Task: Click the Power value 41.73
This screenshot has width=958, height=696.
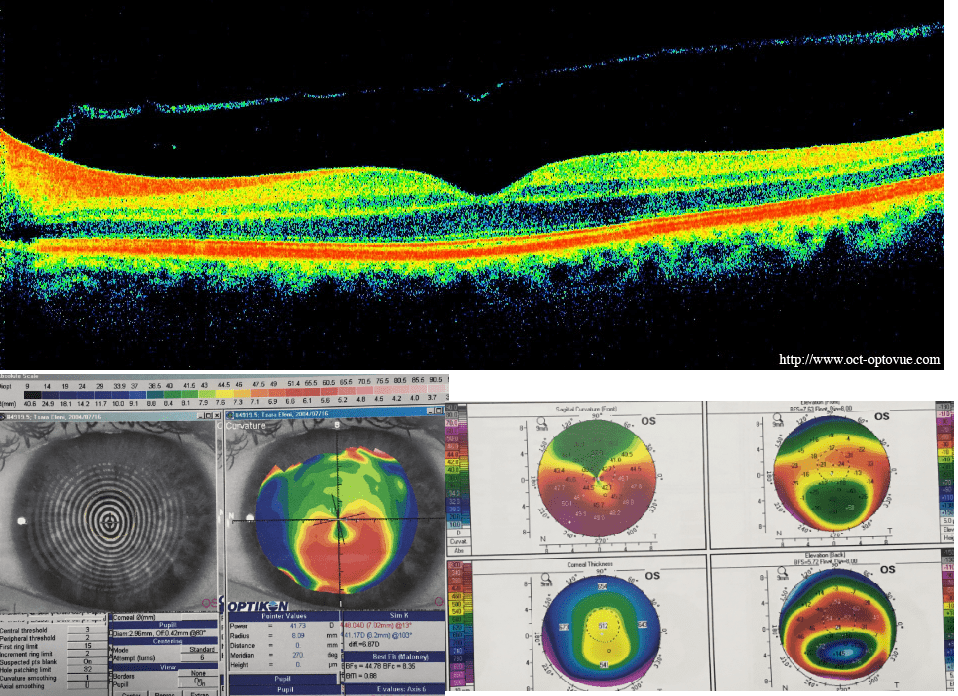Action: pos(298,626)
